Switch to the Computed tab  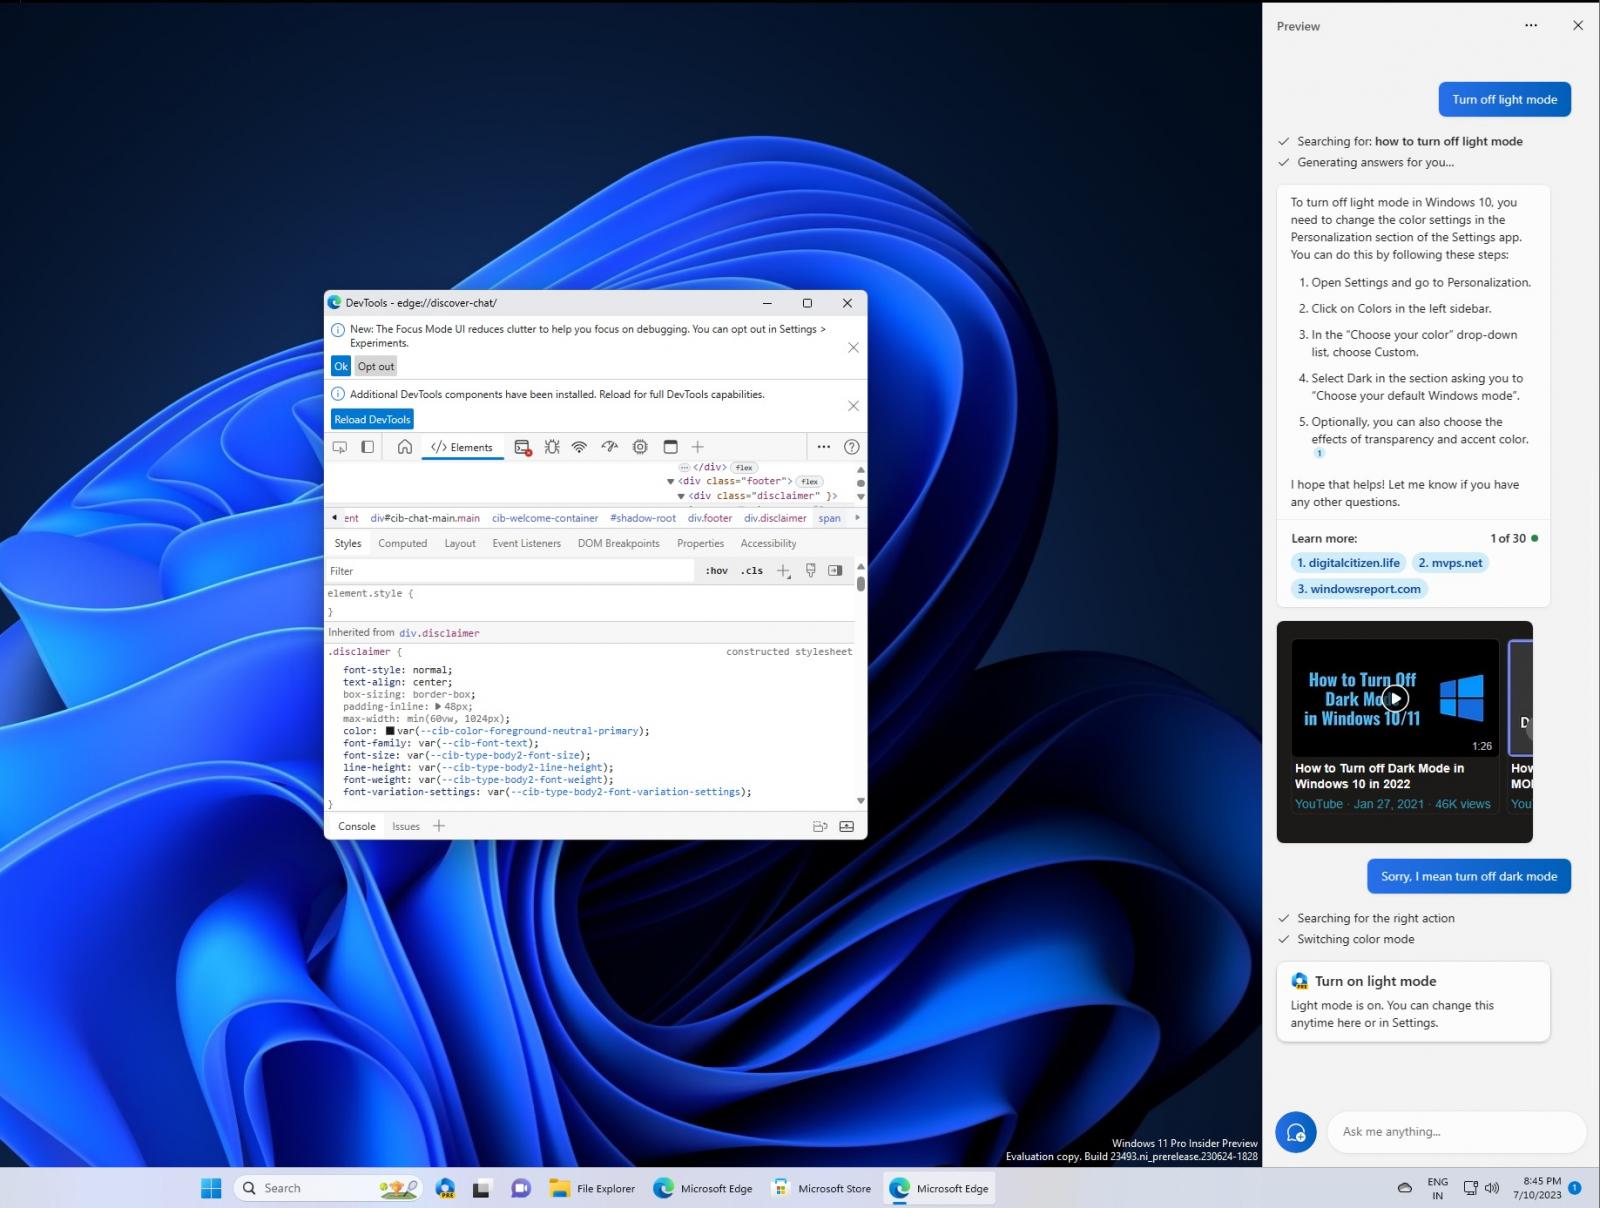click(x=403, y=543)
